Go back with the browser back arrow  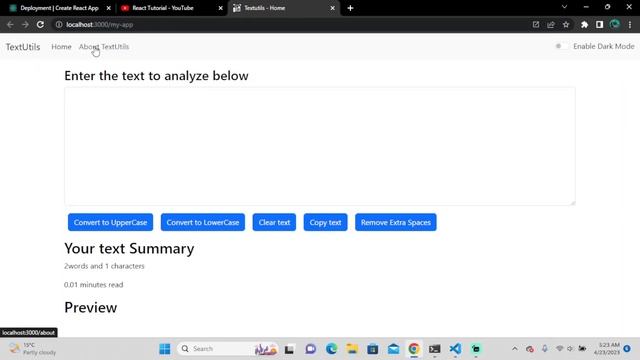point(10,24)
